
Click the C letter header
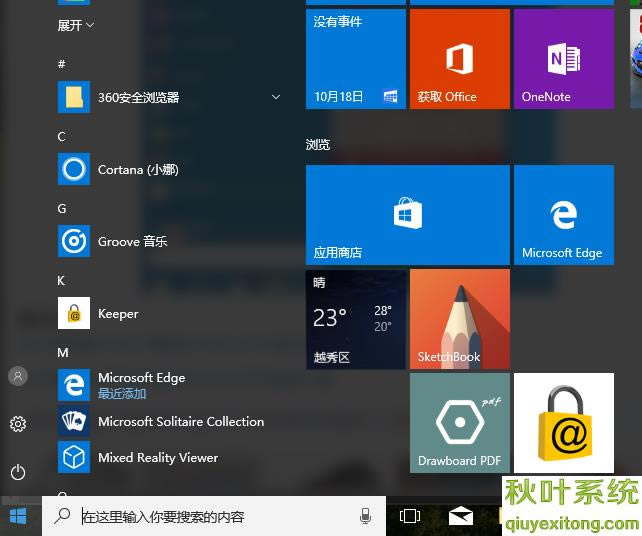61,136
